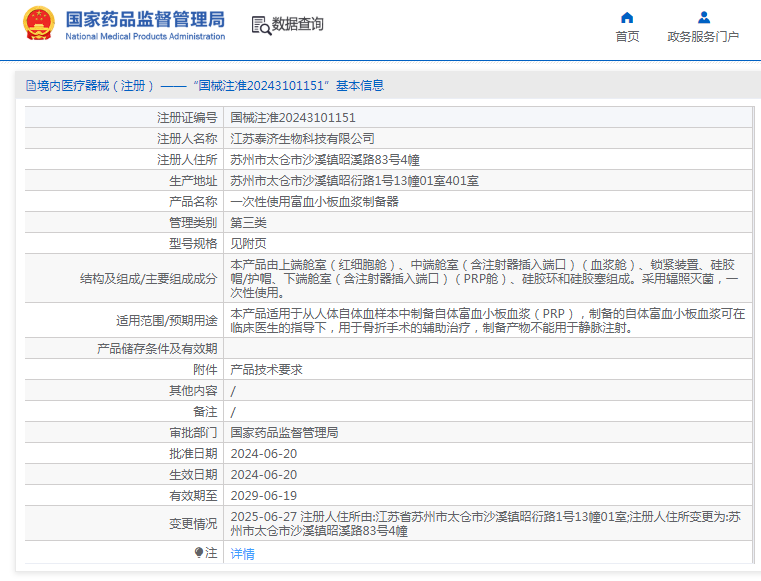Click approval date 2024-06-20 in 批准日期 row
761x581 pixels.
264,454
